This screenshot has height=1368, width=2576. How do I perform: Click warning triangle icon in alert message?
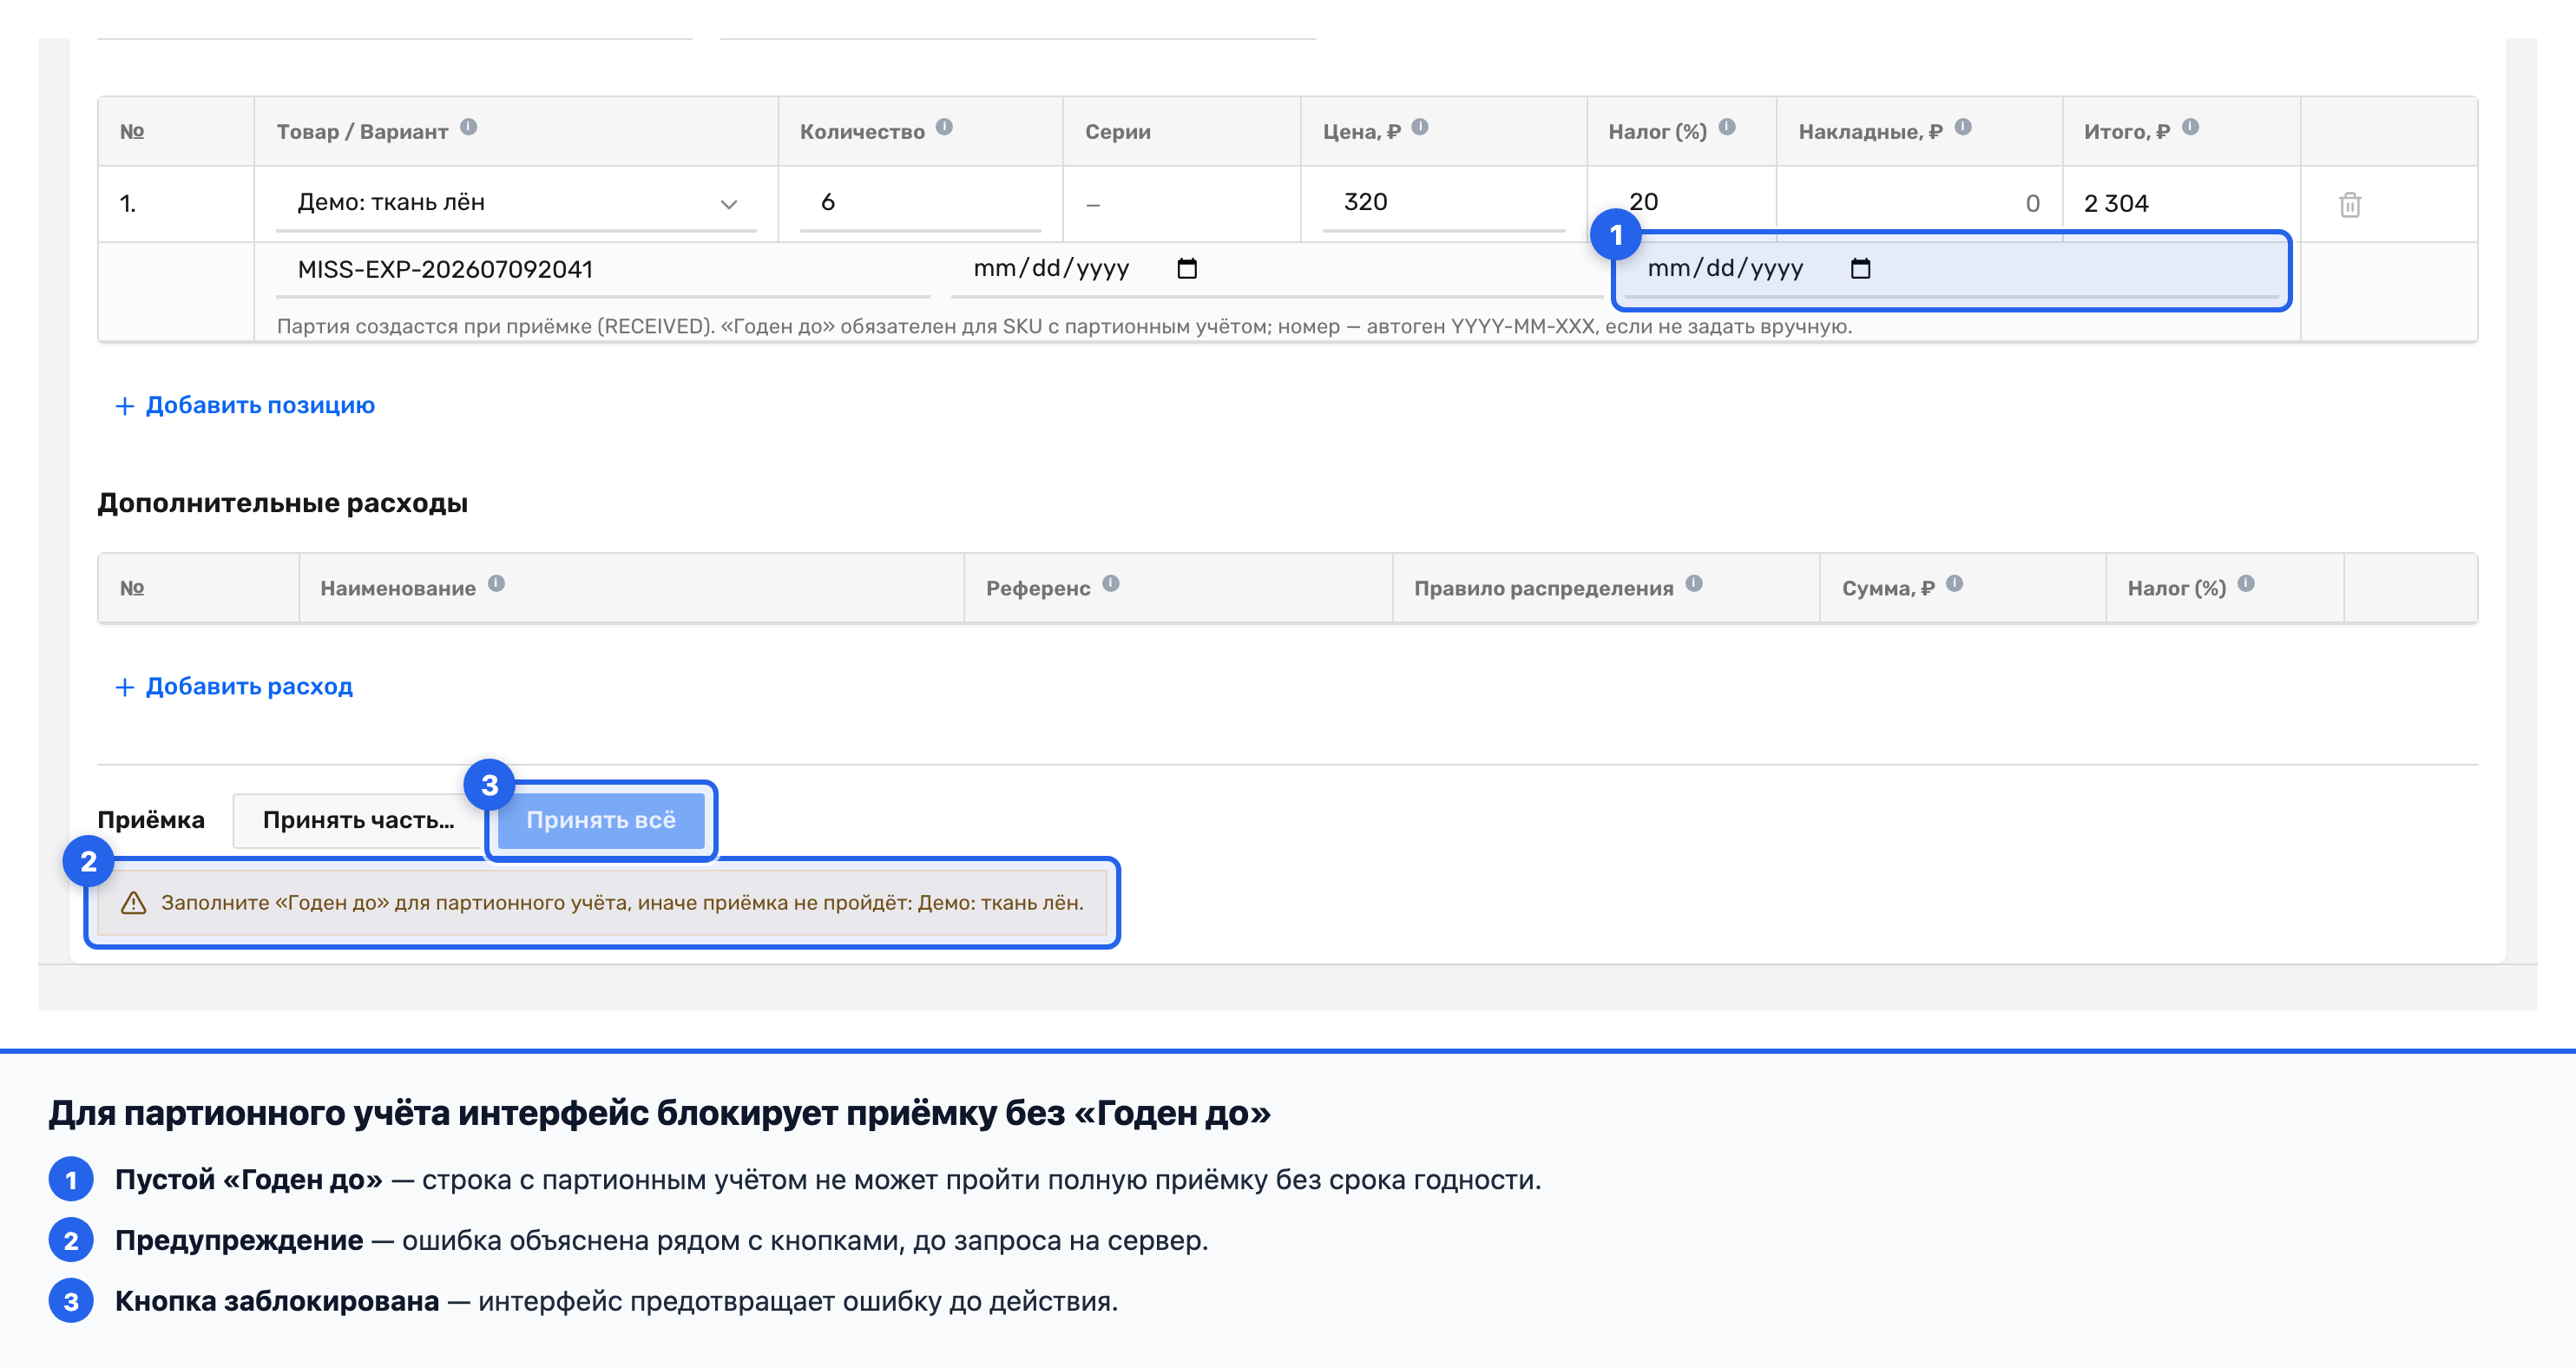[x=133, y=903]
